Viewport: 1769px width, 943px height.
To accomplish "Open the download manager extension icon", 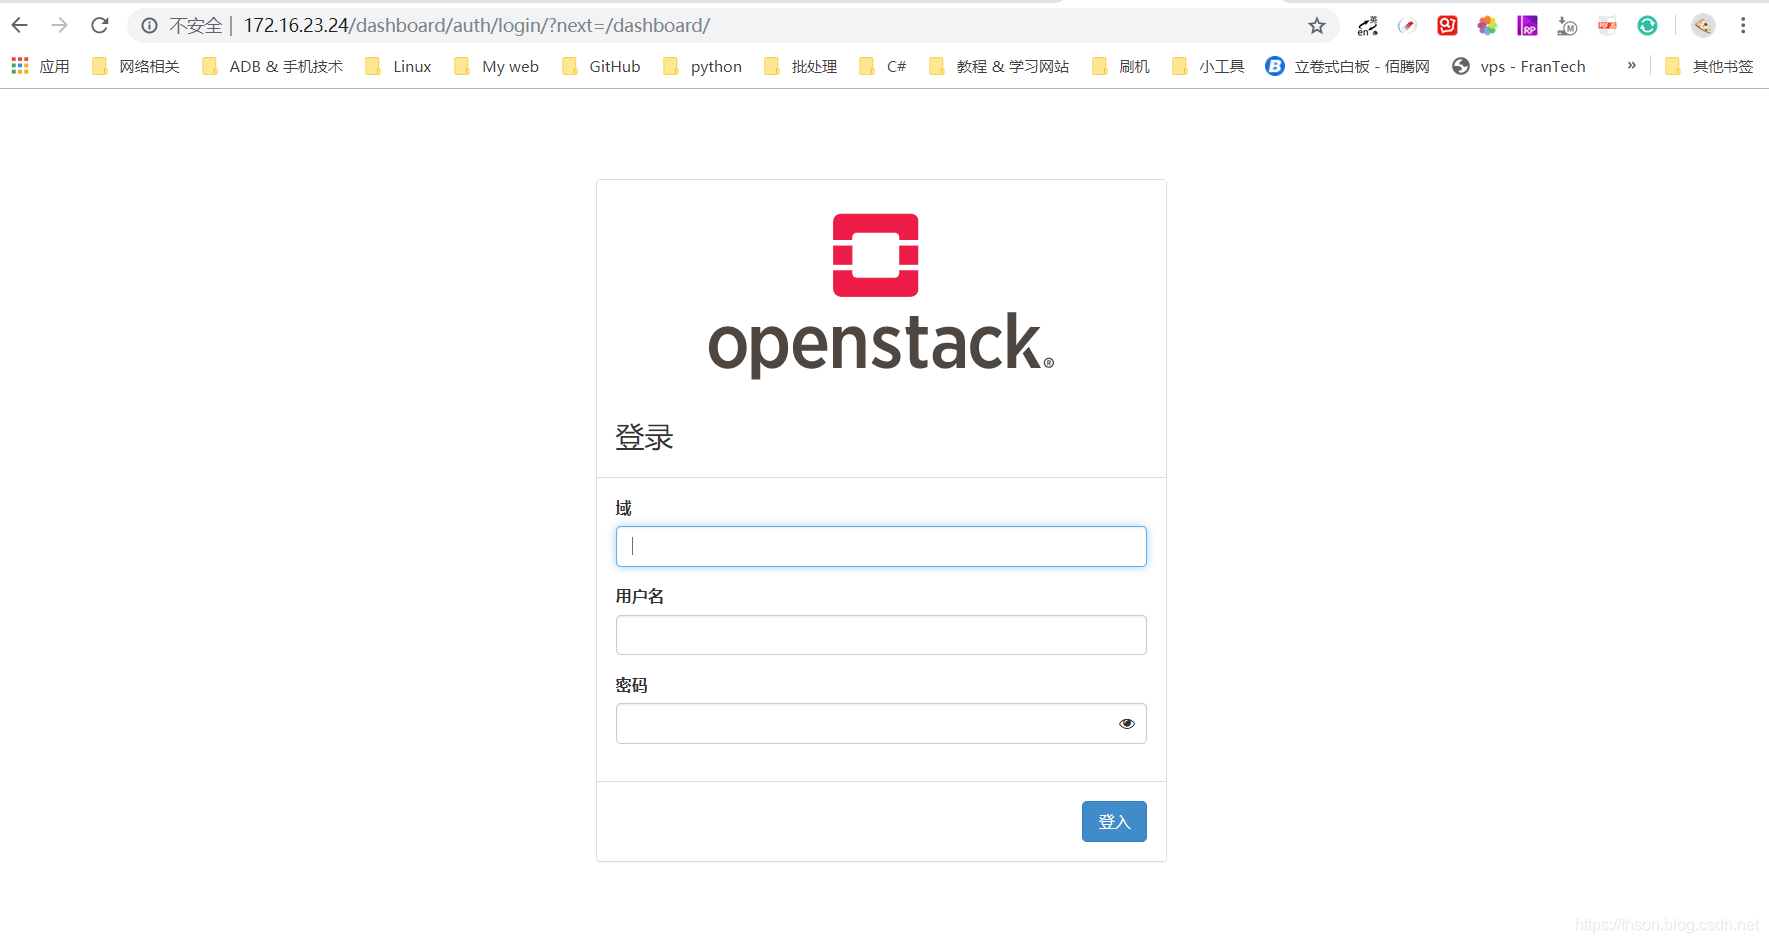I will pyautogui.click(x=1567, y=26).
